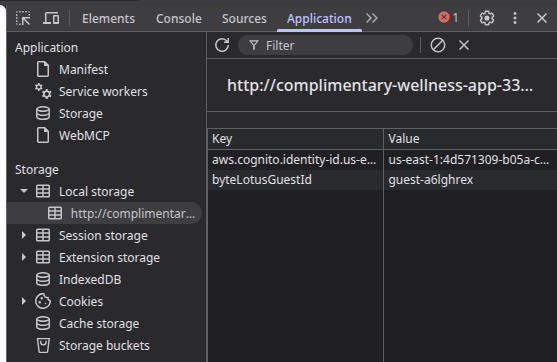Select Session storage in the sidebar
This screenshot has height=362, width=557.
[103, 236]
